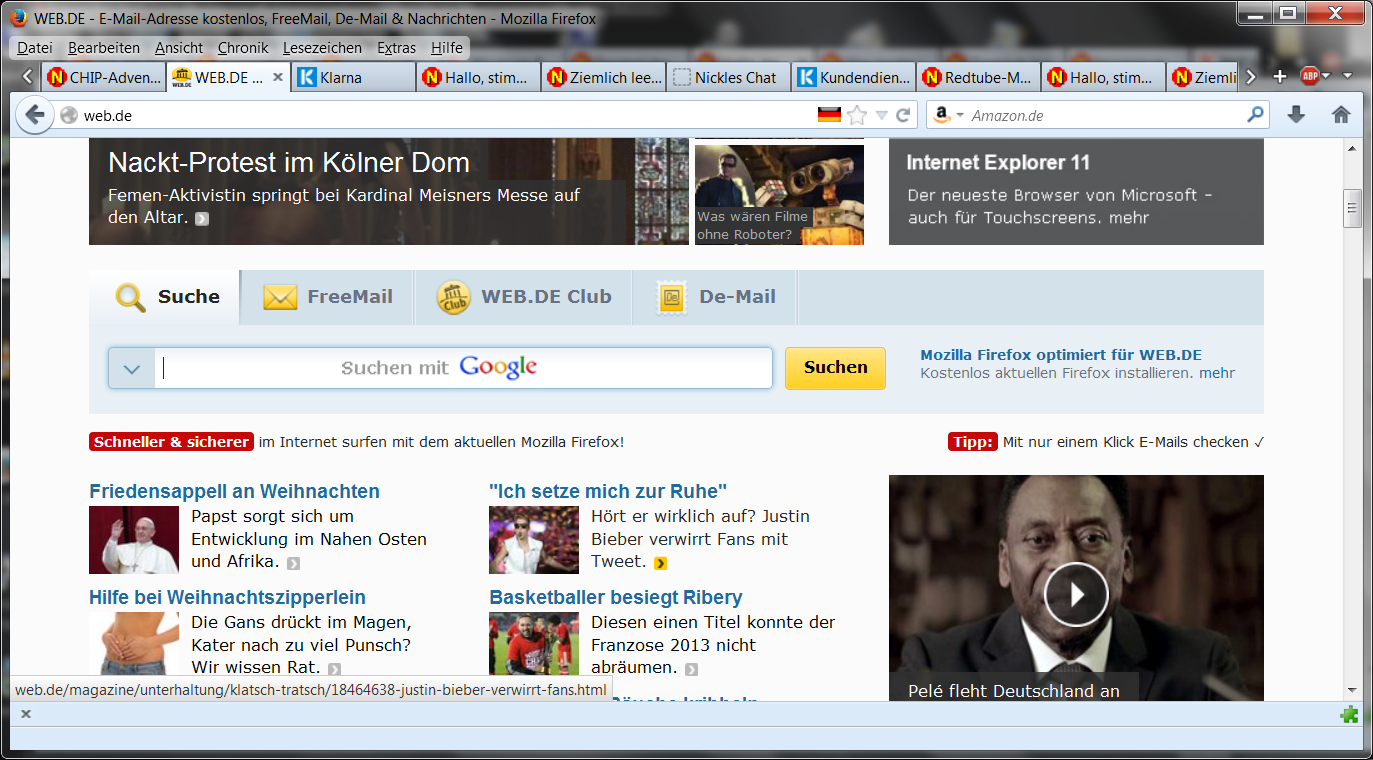
Task: Reload the page with refresh icon
Action: click(x=903, y=115)
